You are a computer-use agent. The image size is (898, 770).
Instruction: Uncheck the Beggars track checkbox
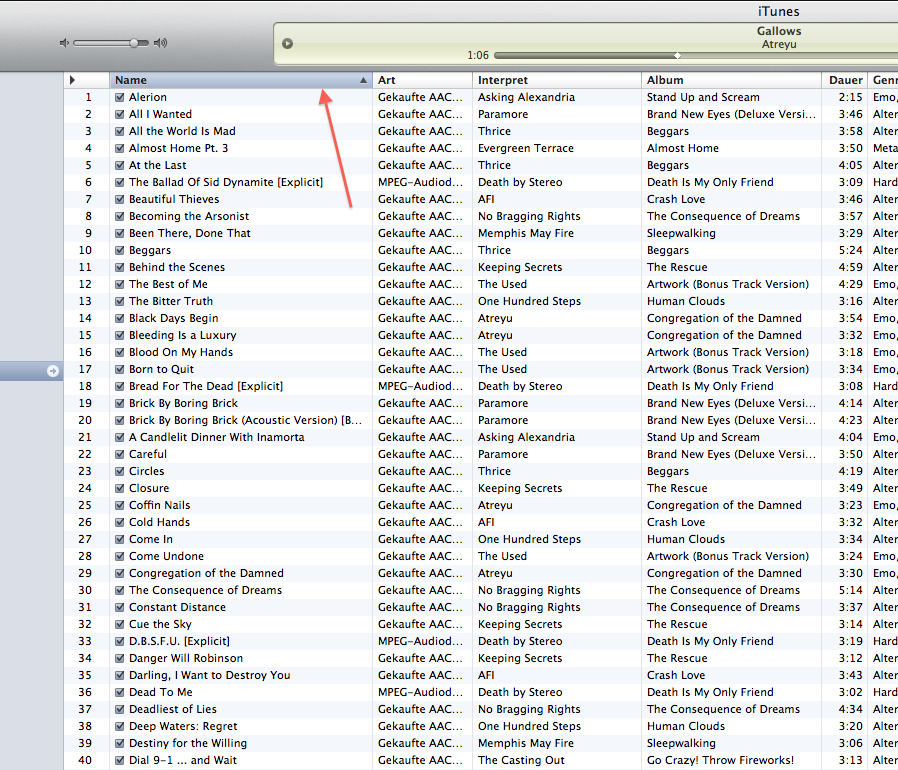coord(120,250)
